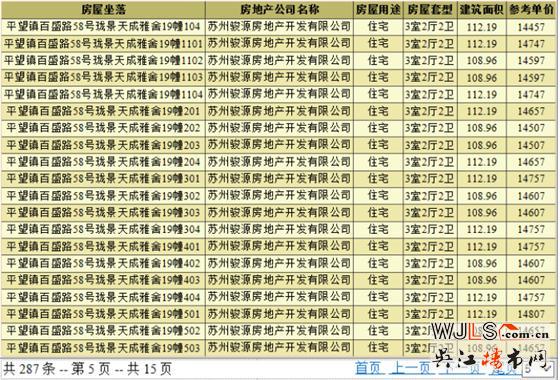Select address cell ending in 19幢204
The width and height of the screenshot is (560, 380).
point(104,162)
